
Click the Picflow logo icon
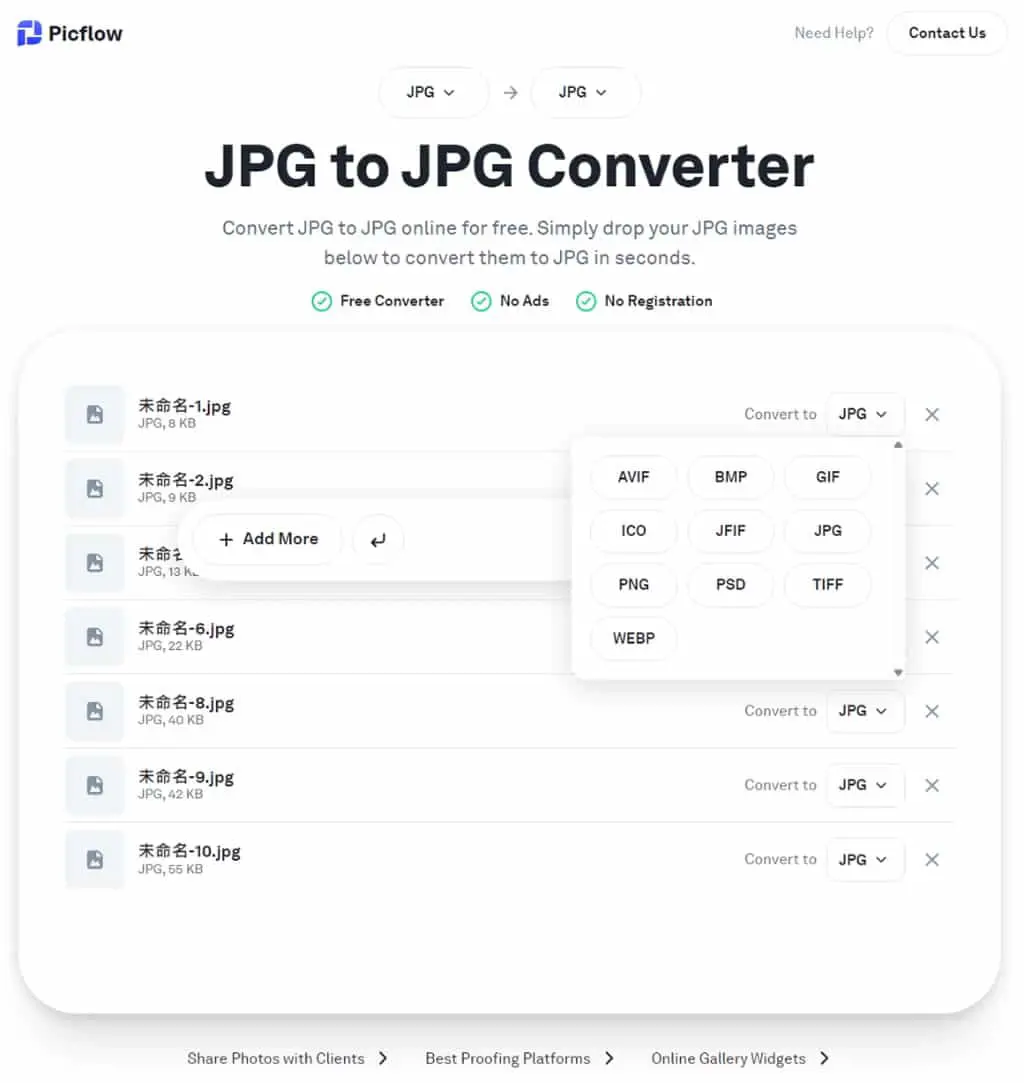29,33
